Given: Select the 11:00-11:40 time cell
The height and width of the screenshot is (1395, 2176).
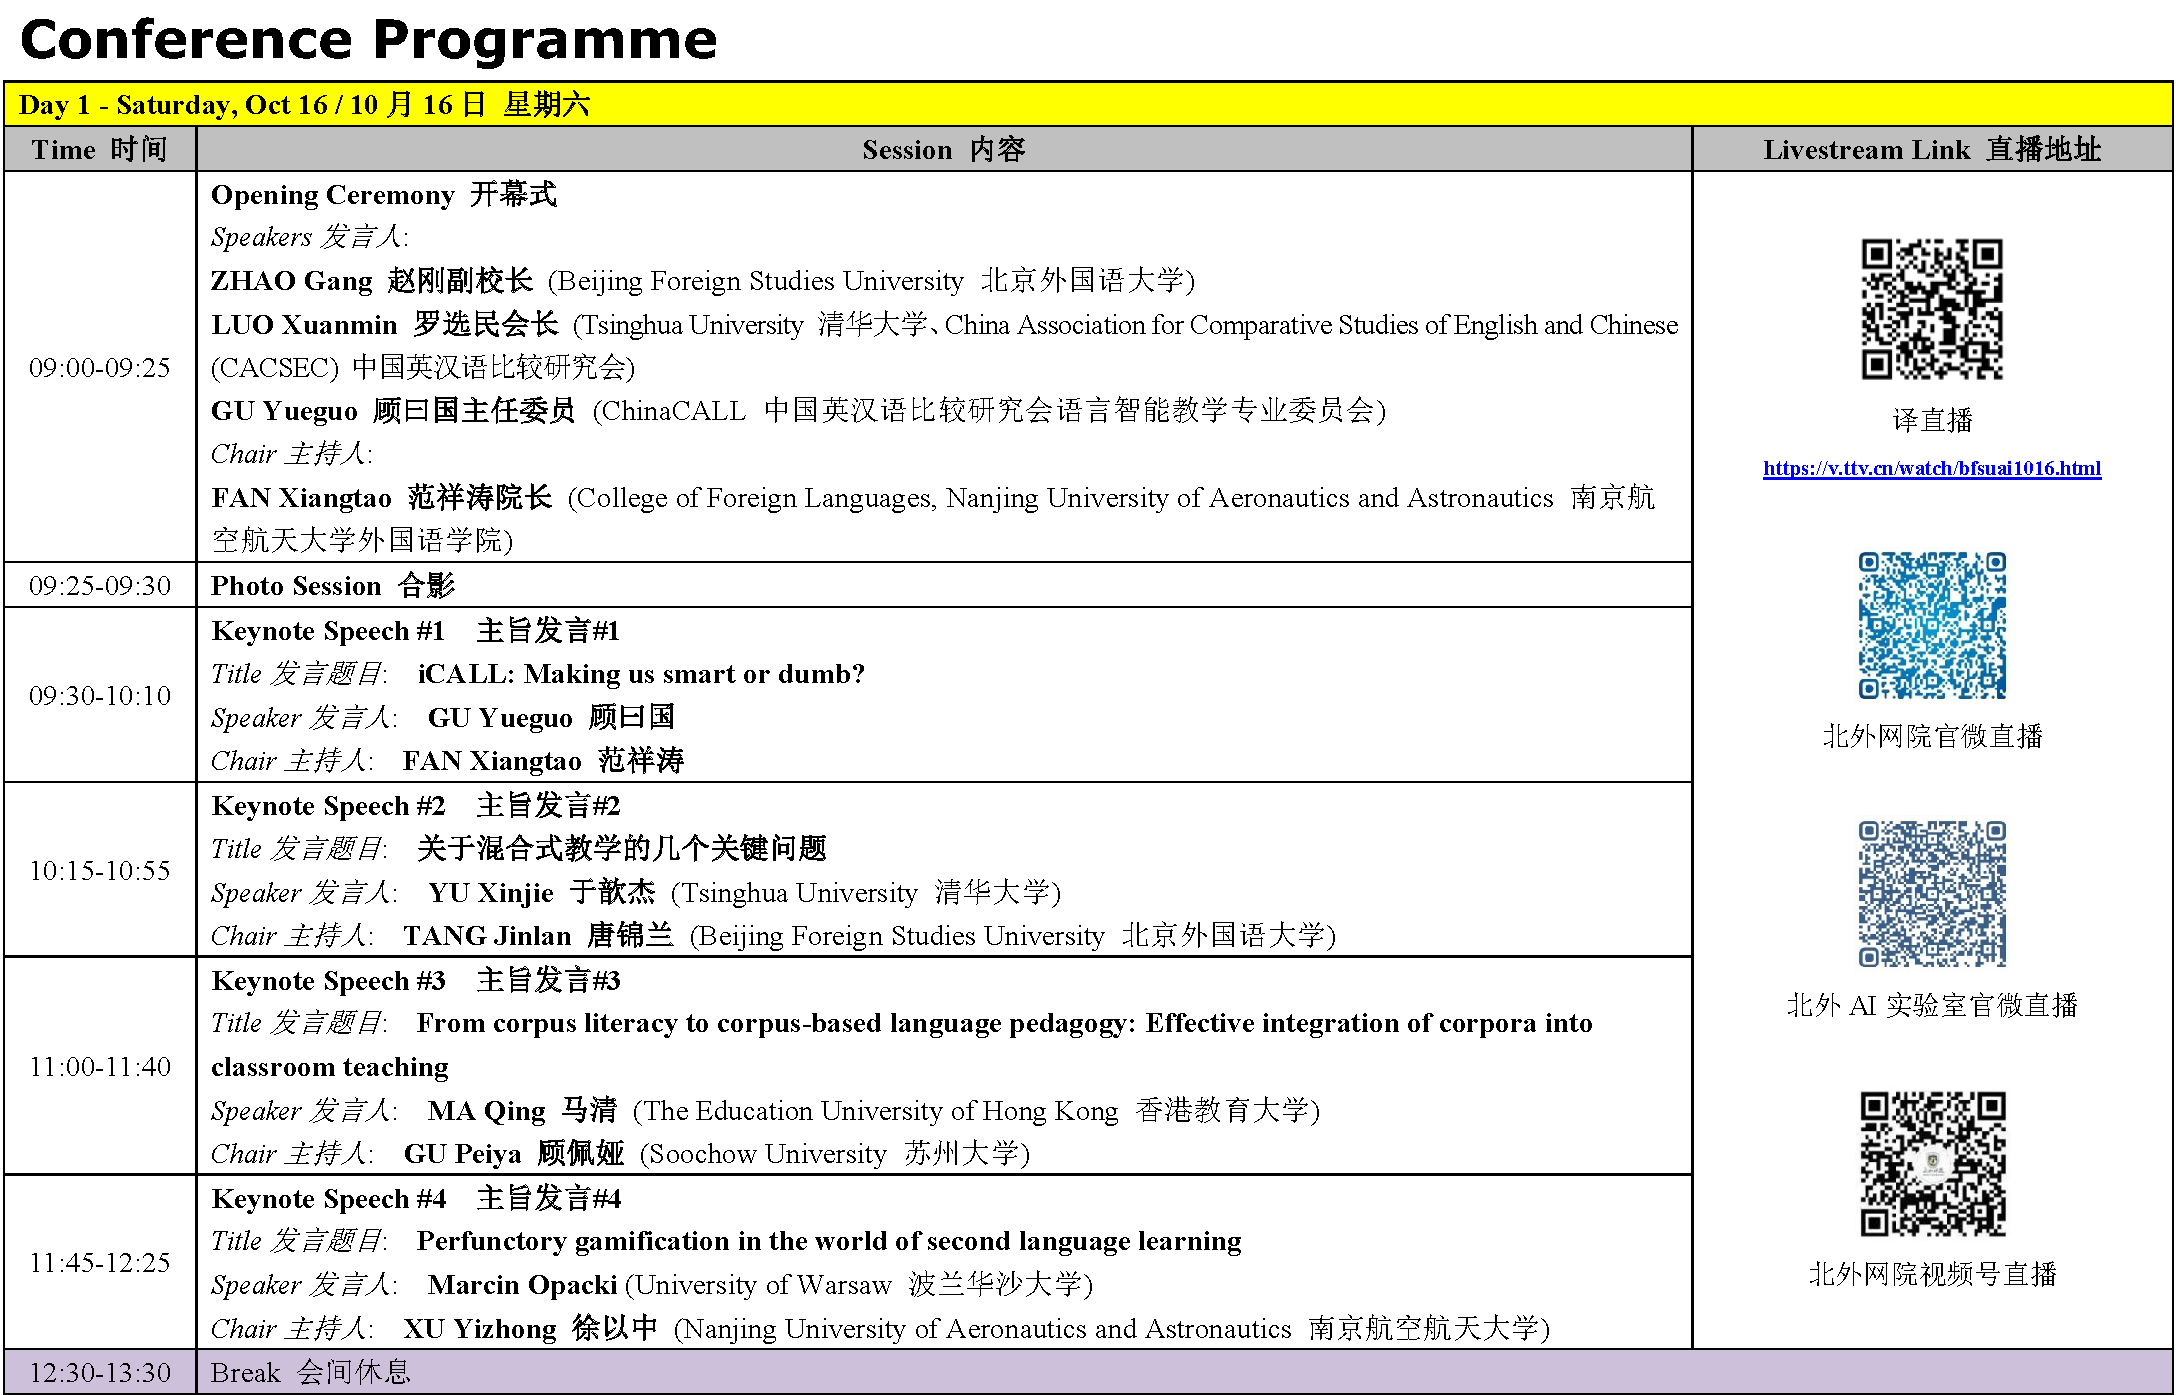Looking at the screenshot, I should 100,1066.
